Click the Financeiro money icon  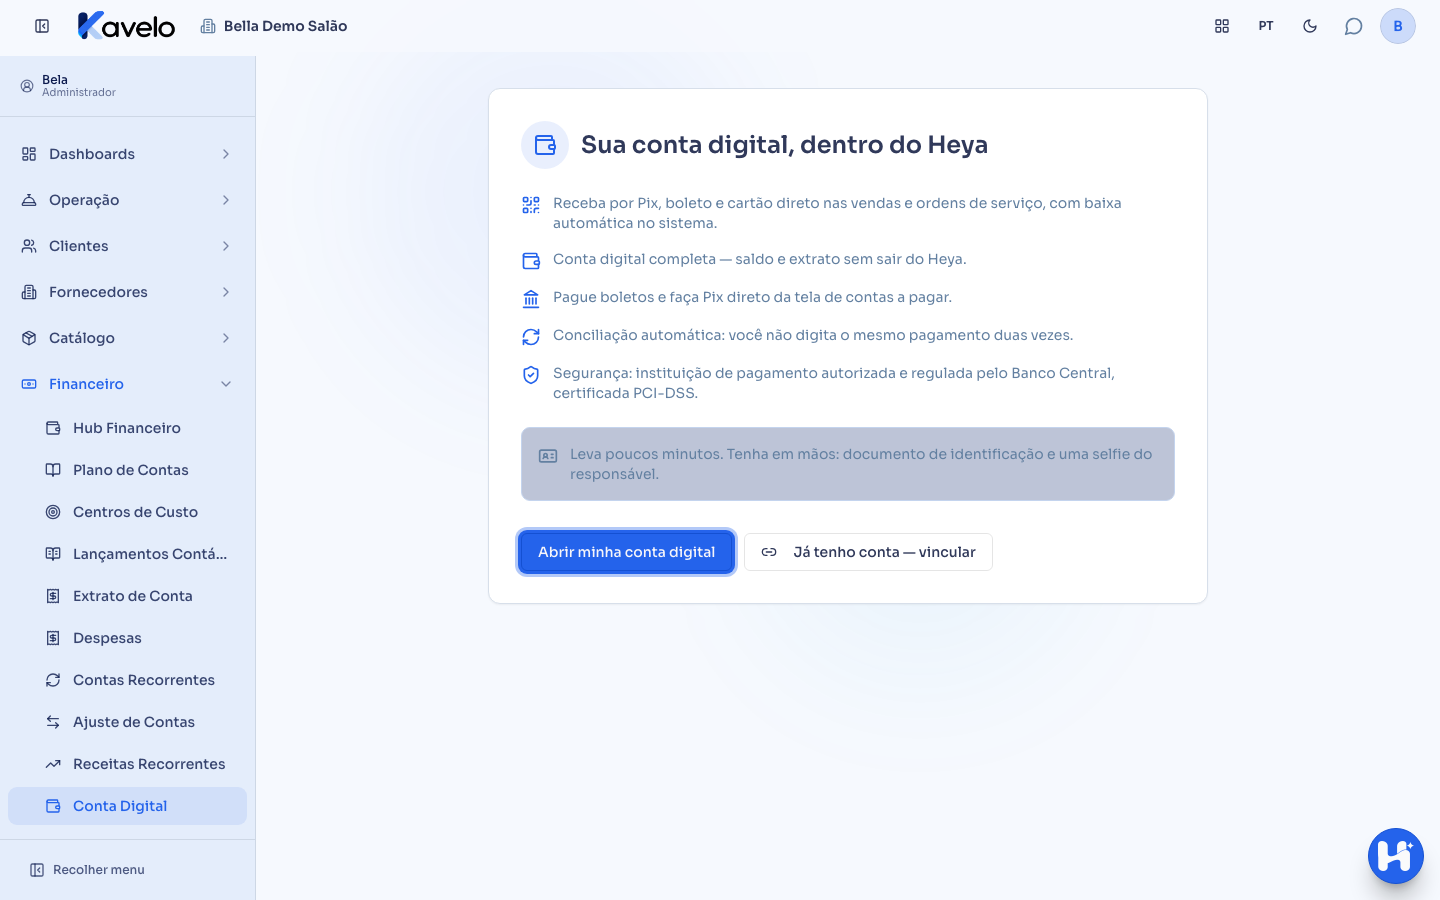(29, 384)
